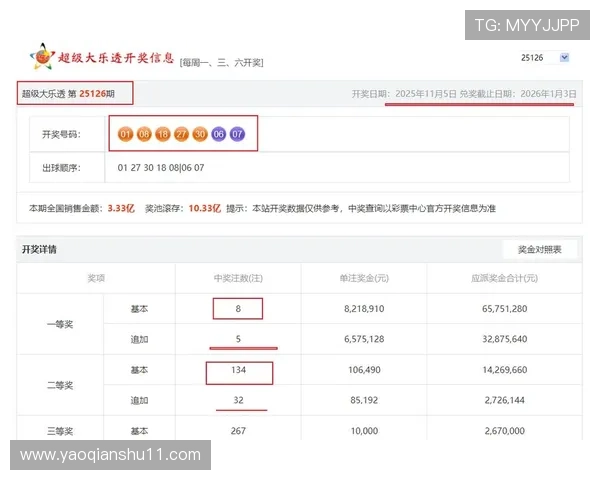Image resolution: width=600 pixels, height=480 pixels.
Task: Click the sales amount 3.33亿
Action: [x=121, y=208]
